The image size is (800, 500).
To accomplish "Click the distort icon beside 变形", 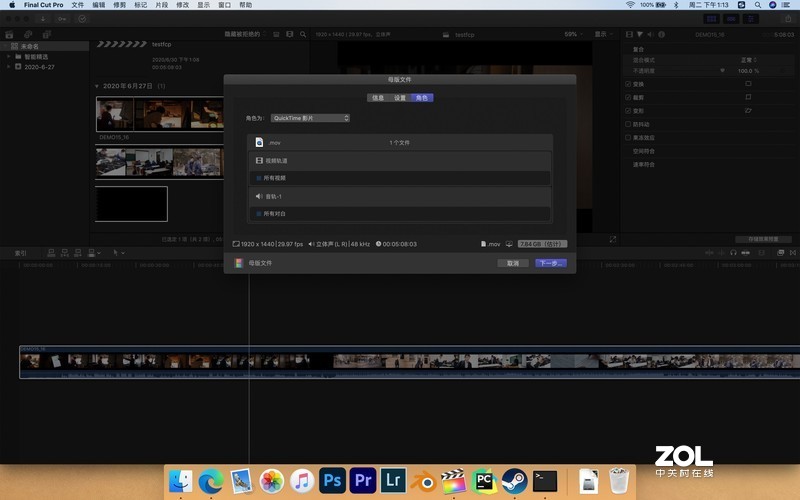I will click(x=747, y=110).
